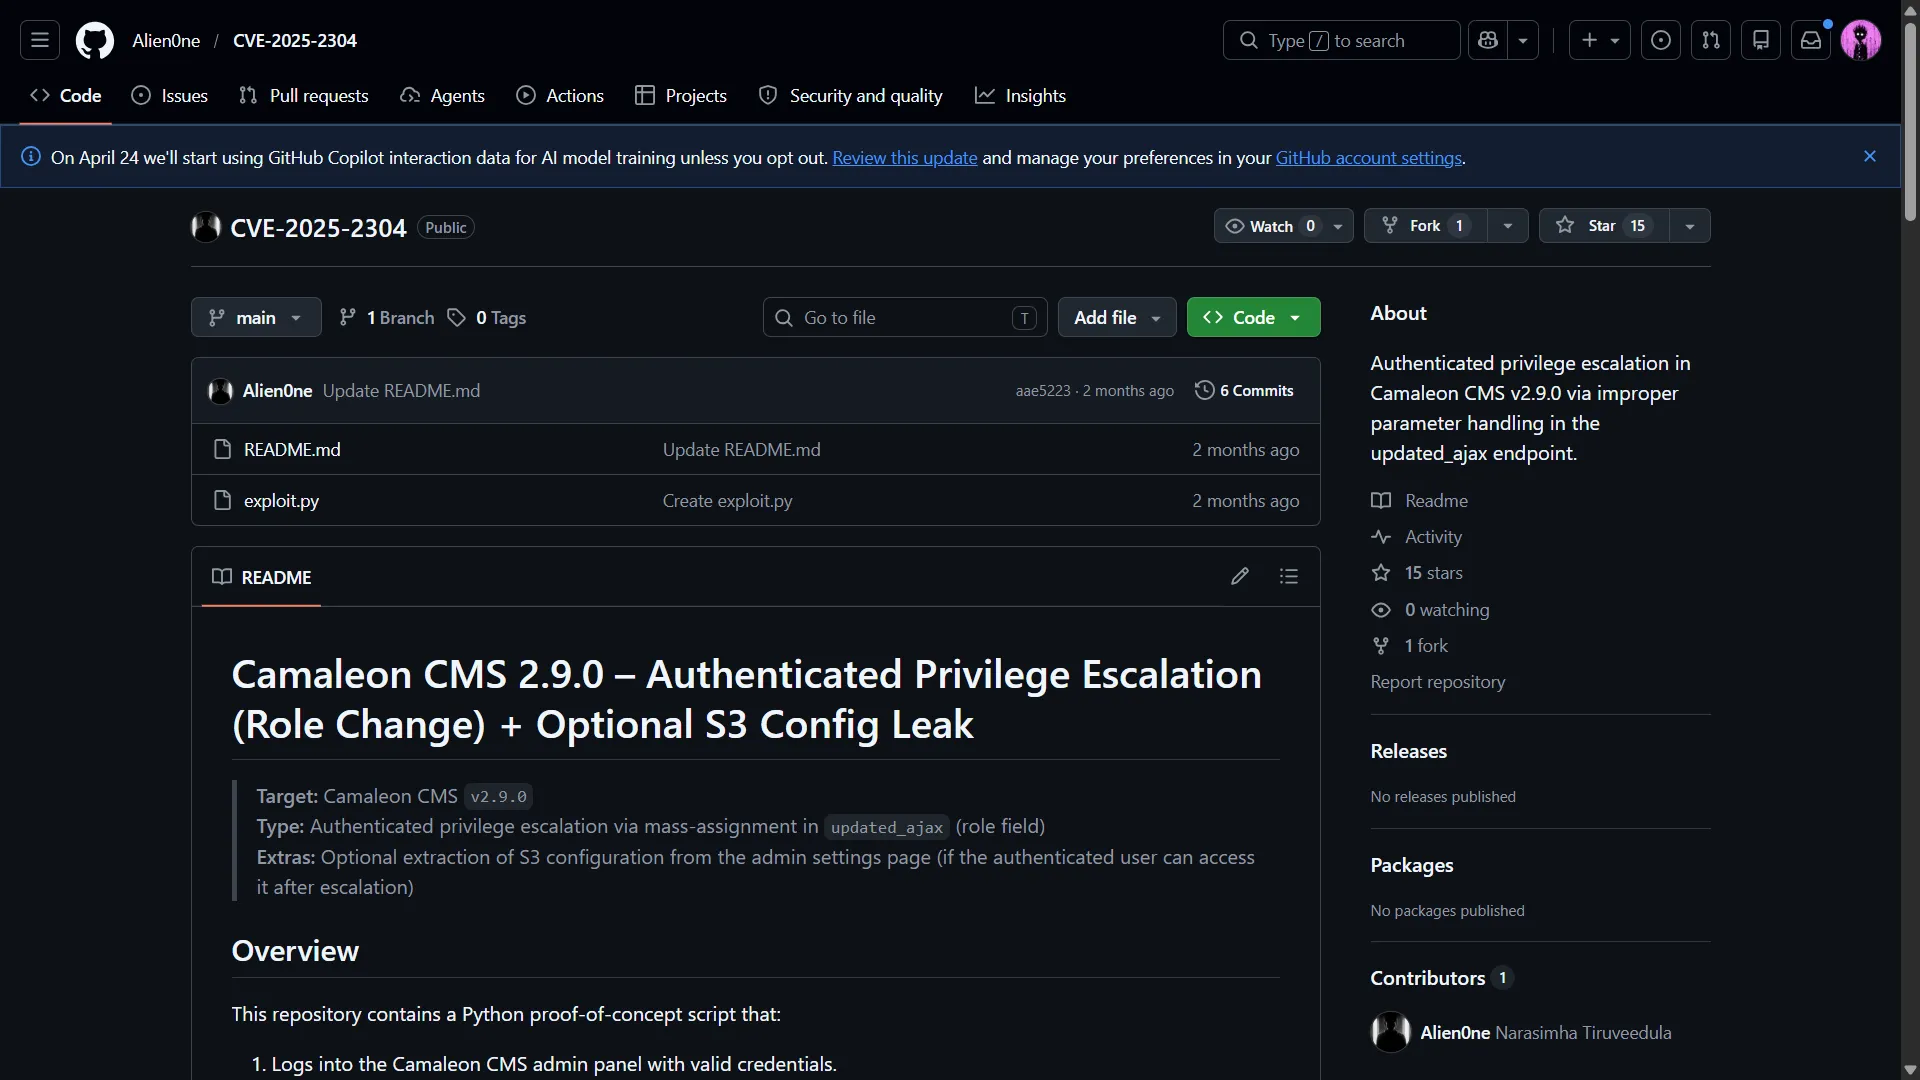
Task: Click Review this update link
Action: click(x=904, y=157)
